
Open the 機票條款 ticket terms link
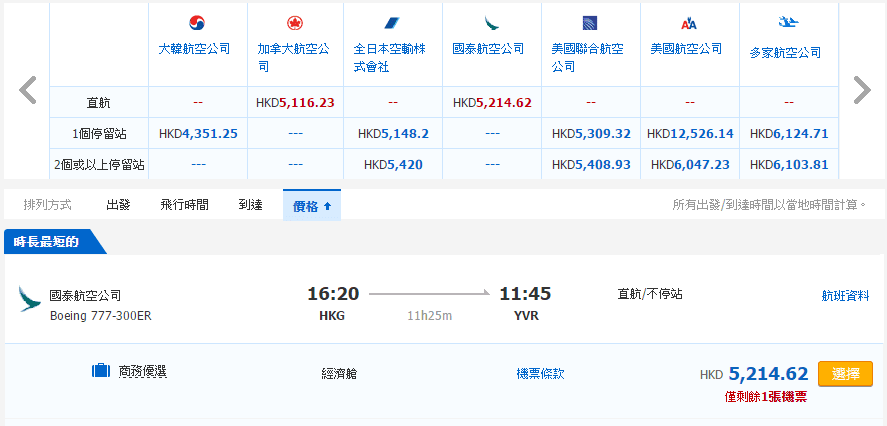tap(540, 374)
